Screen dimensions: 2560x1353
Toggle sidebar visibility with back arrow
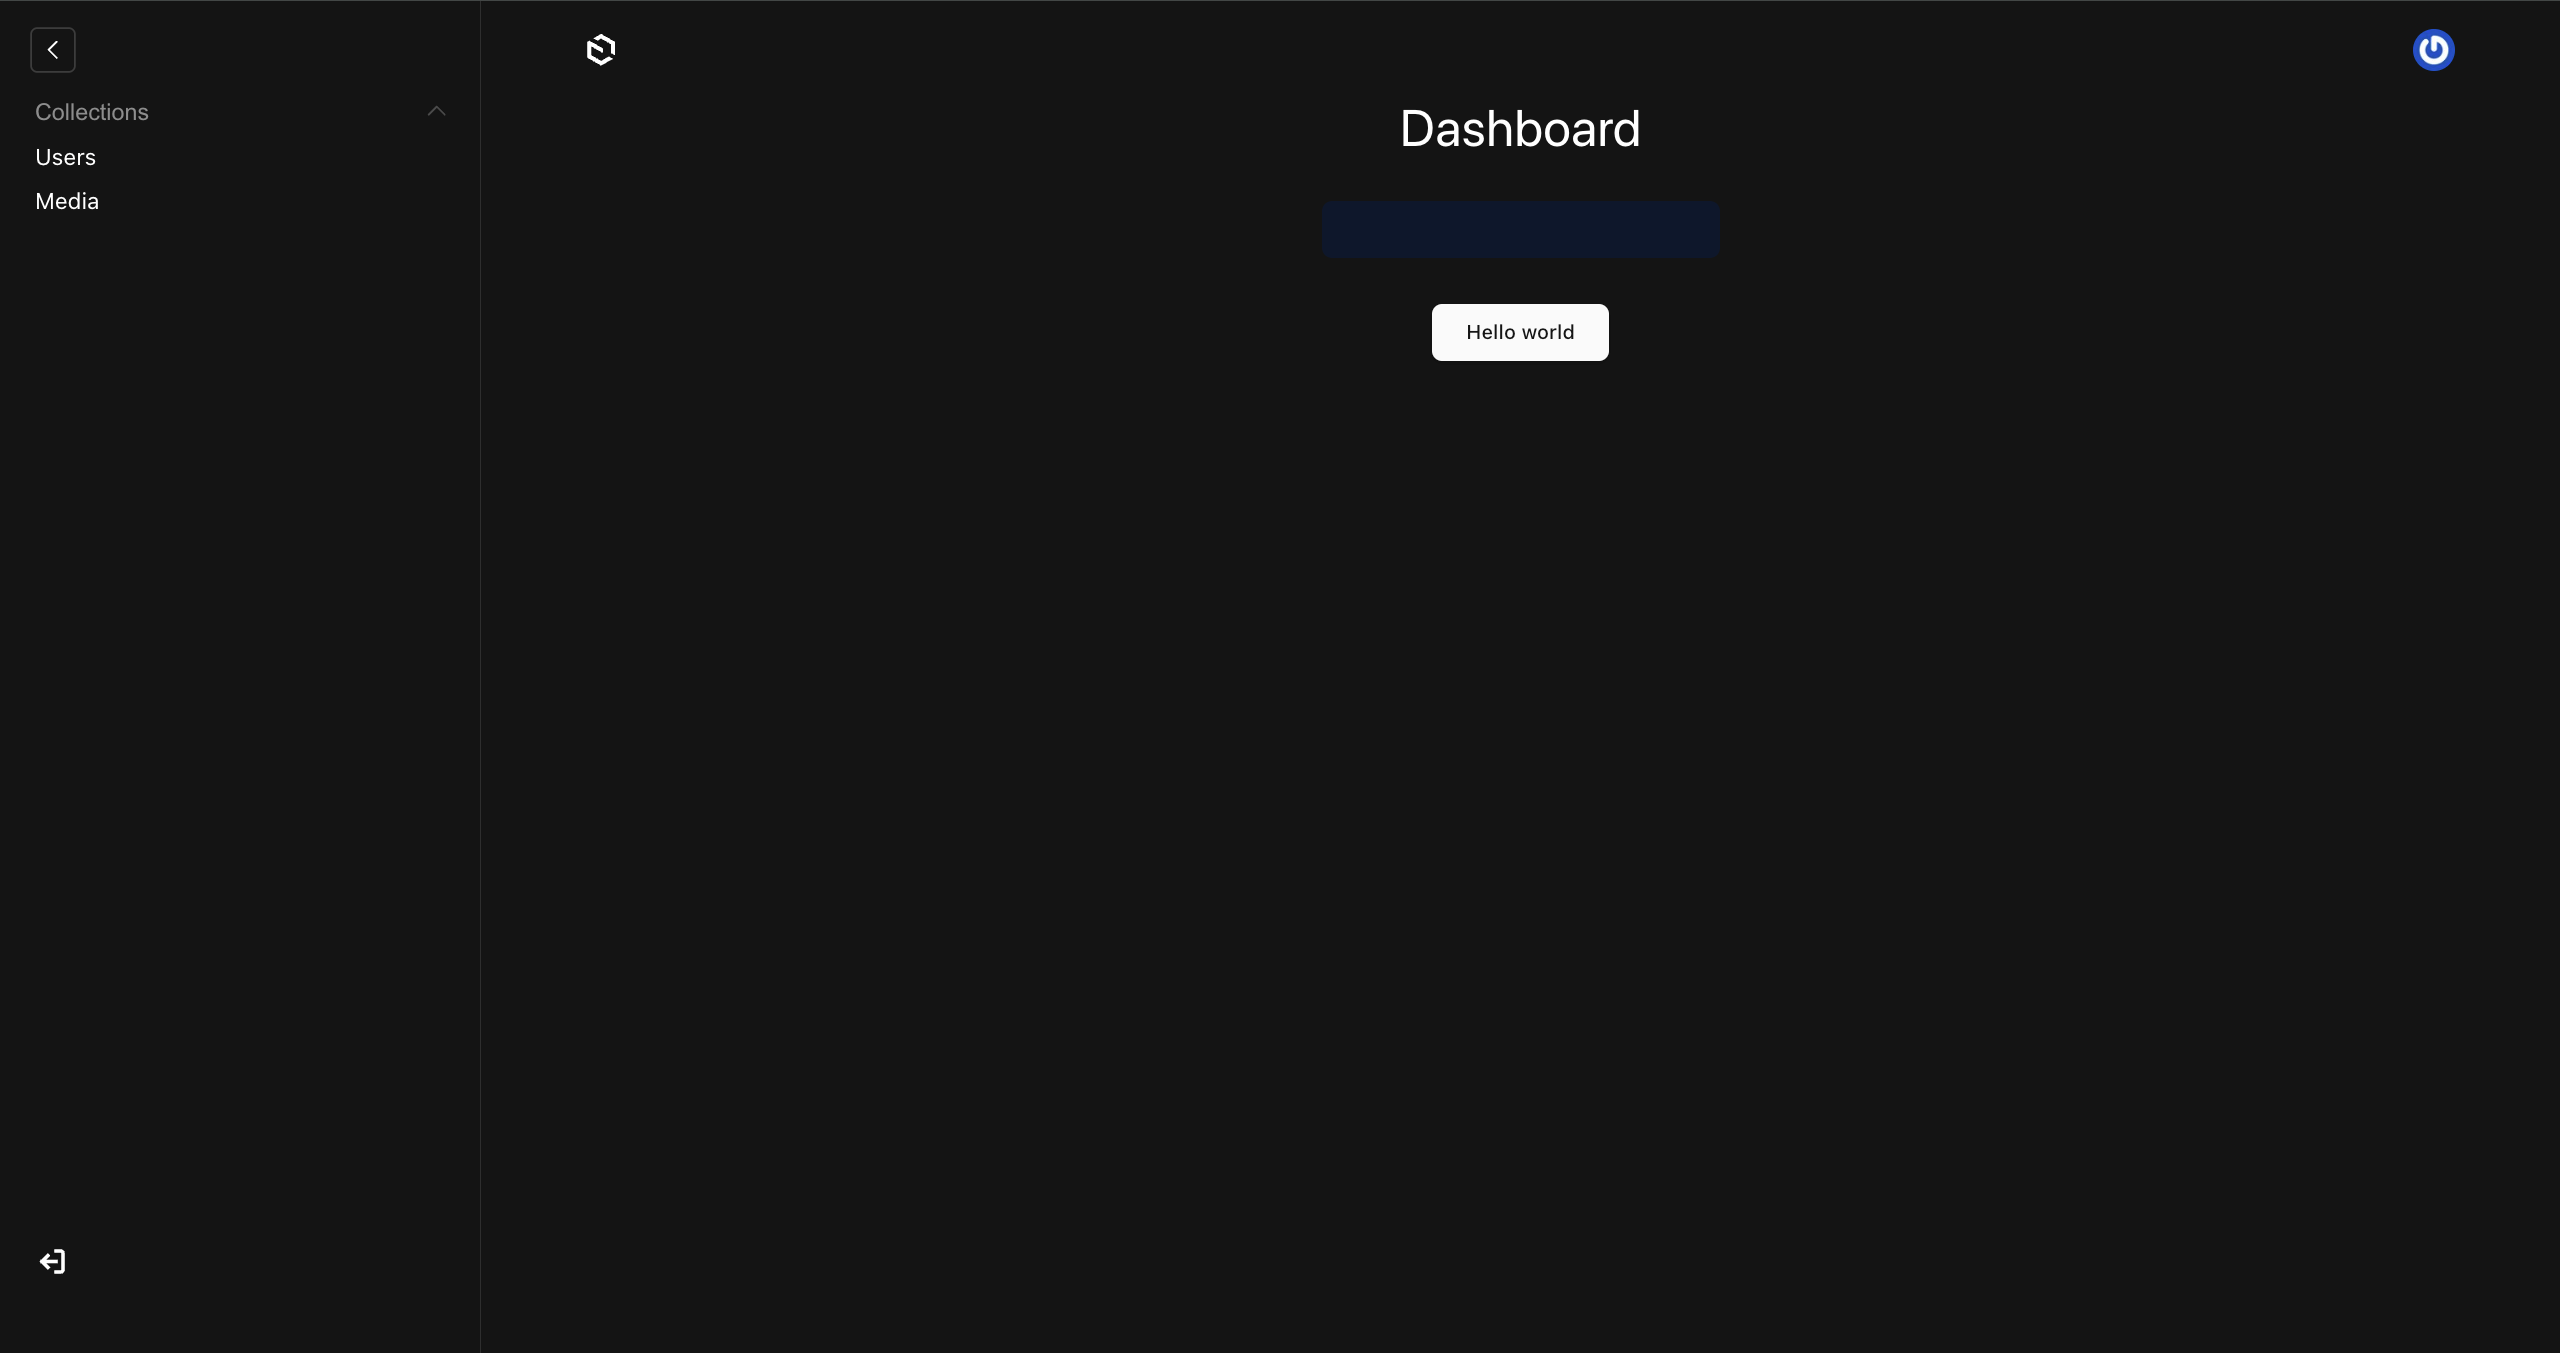coord(52,49)
